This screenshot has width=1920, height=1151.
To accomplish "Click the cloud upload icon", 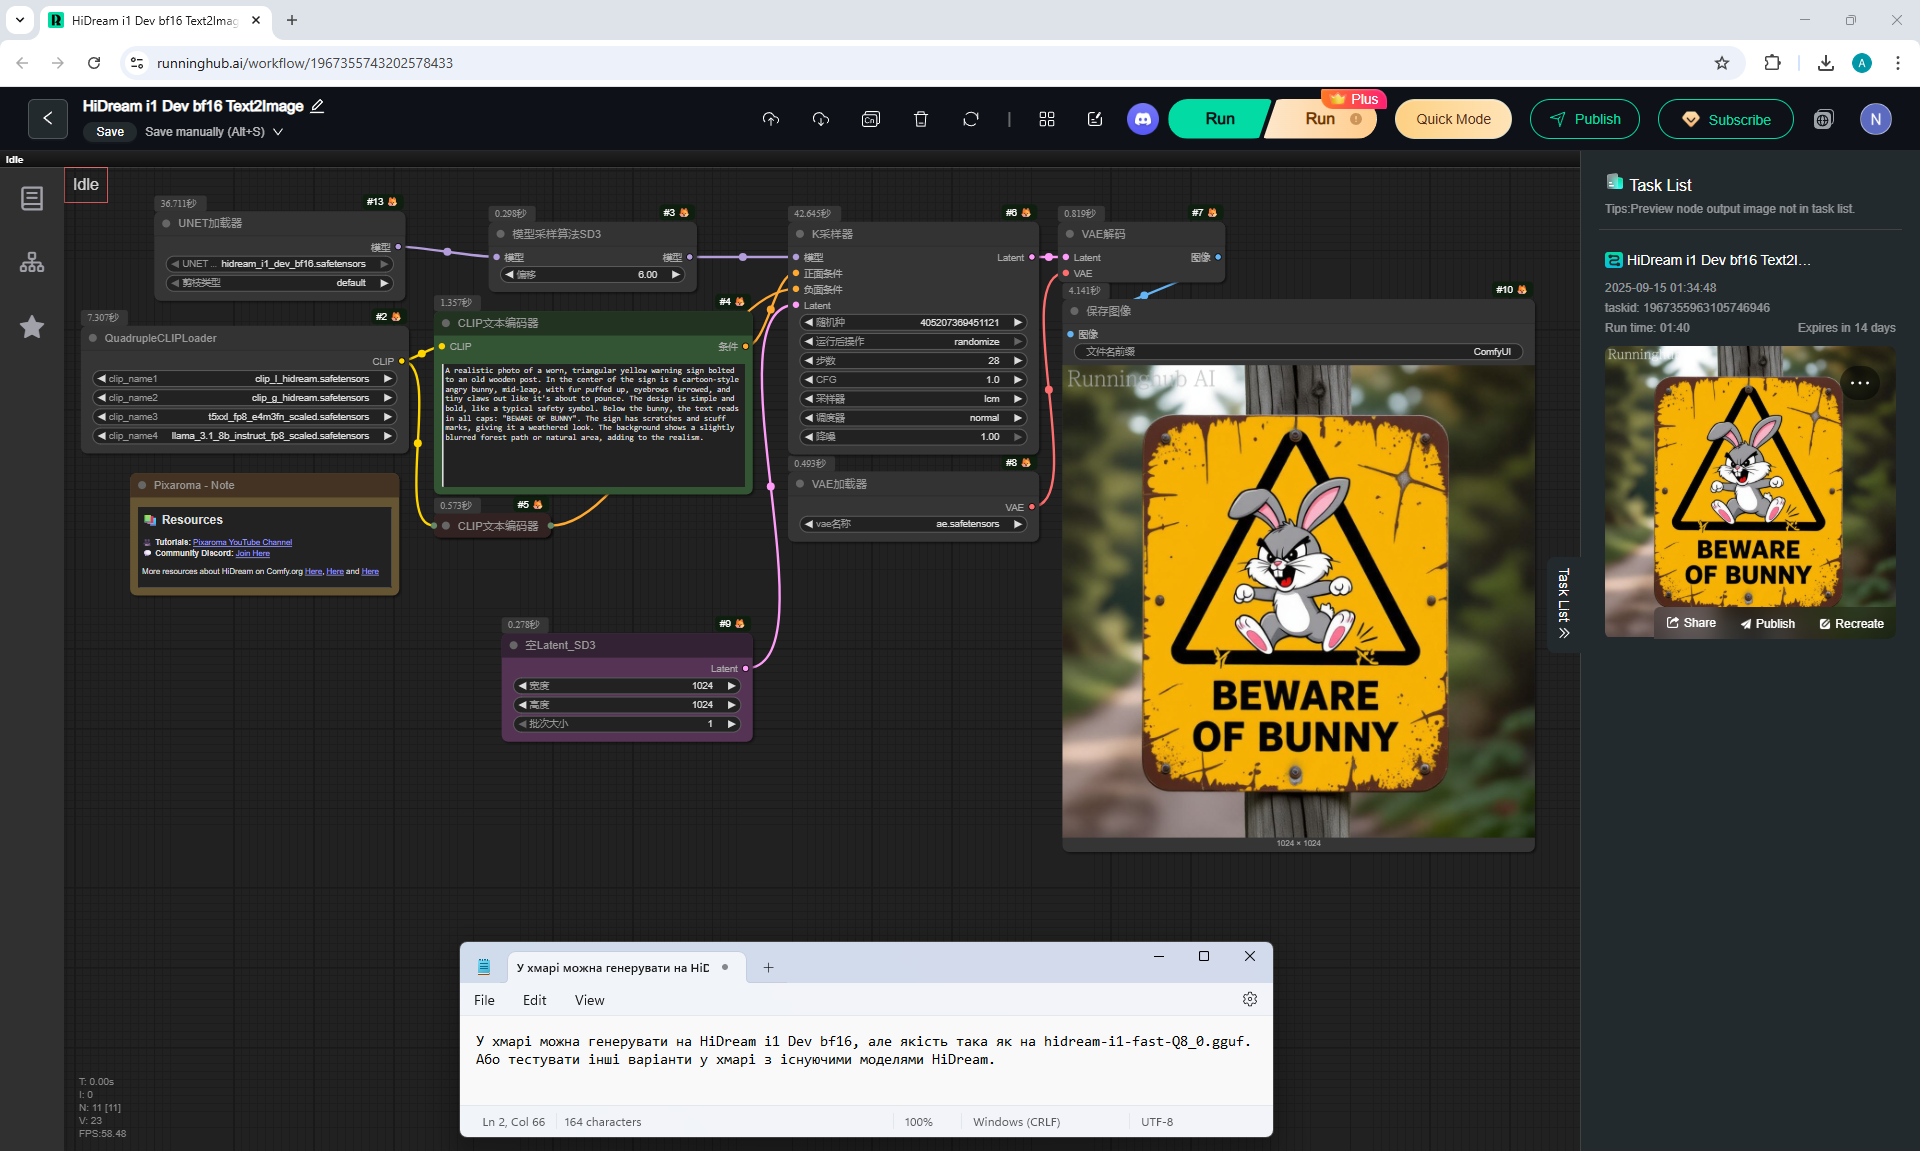I will coord(770,119).
